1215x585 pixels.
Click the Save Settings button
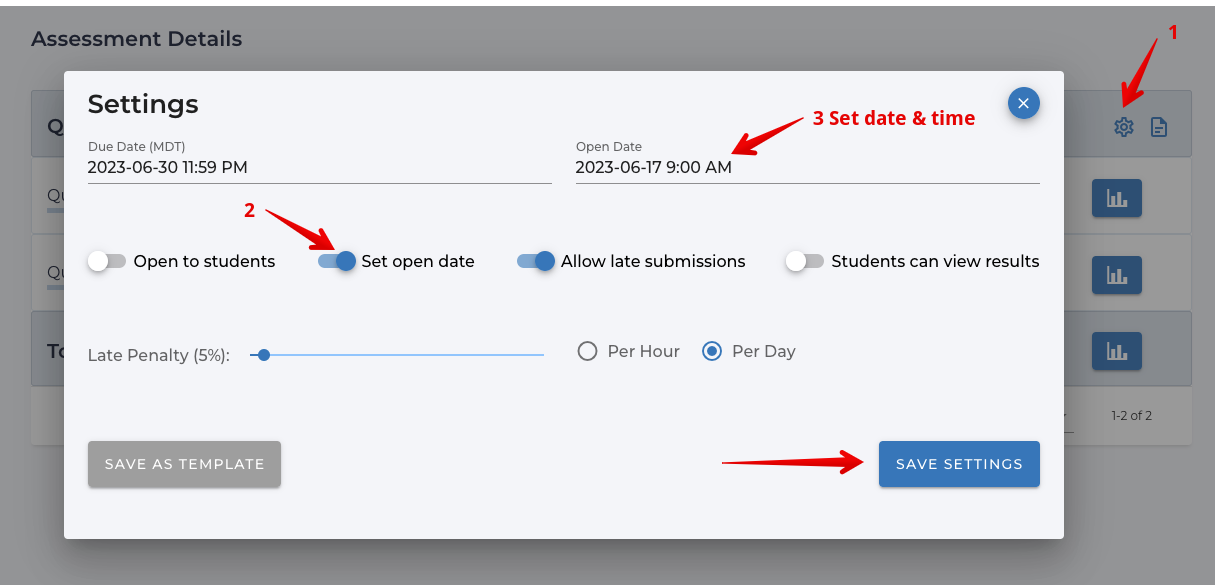coord(959,464)
